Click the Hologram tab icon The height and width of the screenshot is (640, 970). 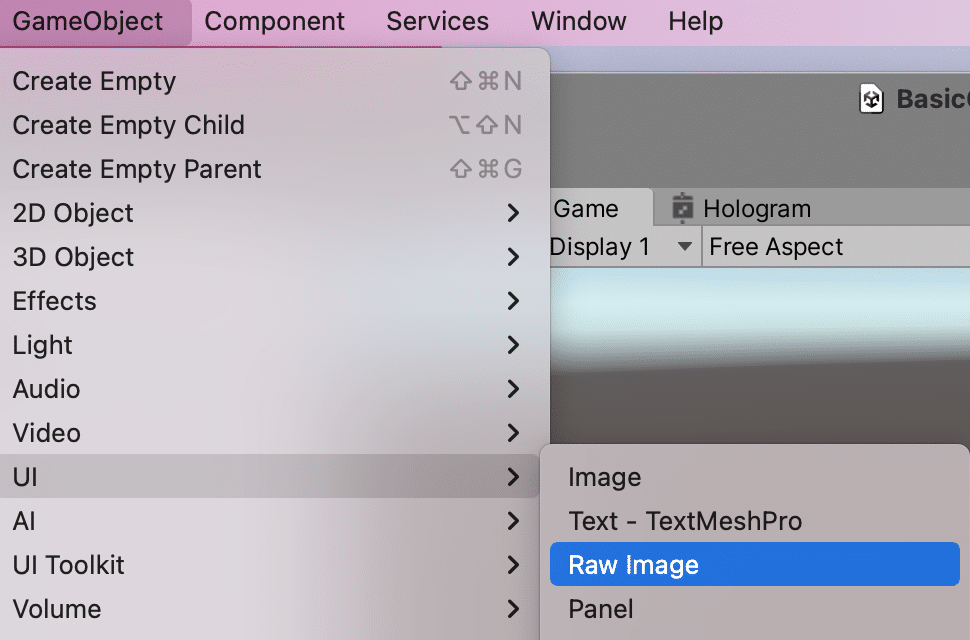click(x=683, y=208)
